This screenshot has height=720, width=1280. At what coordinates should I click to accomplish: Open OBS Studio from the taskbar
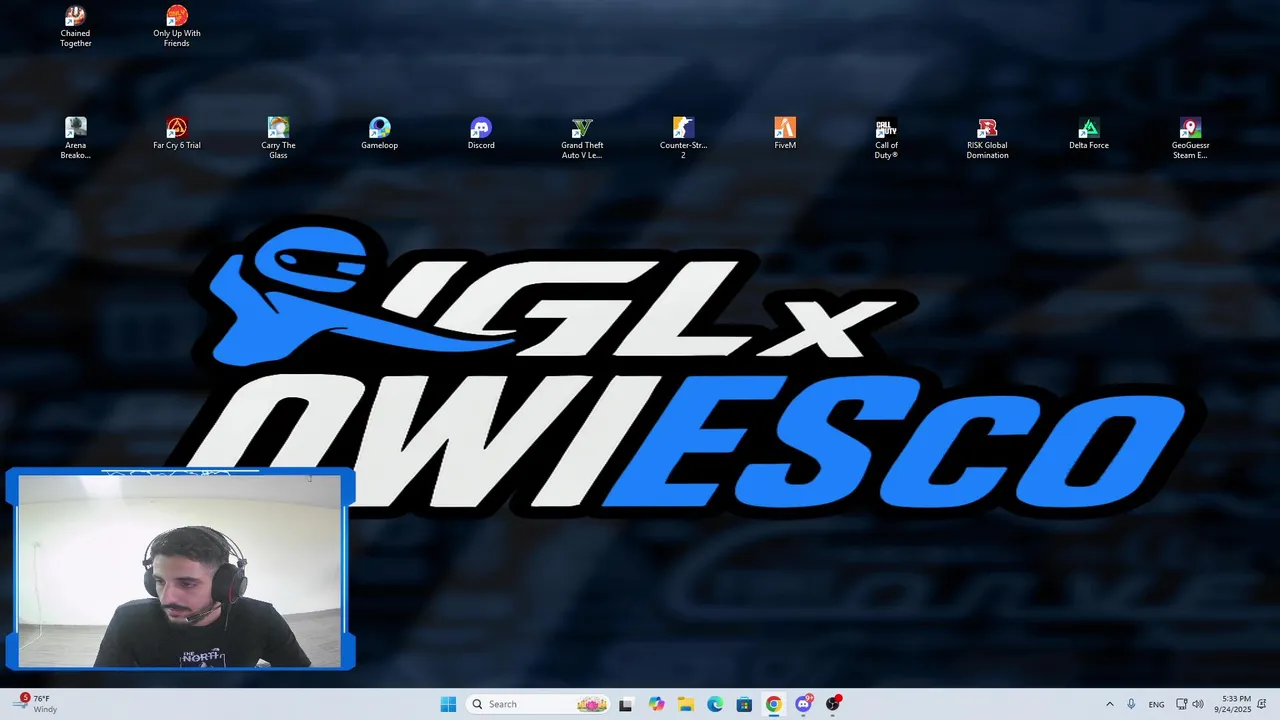pyautogui.click(x=832, y=704)
